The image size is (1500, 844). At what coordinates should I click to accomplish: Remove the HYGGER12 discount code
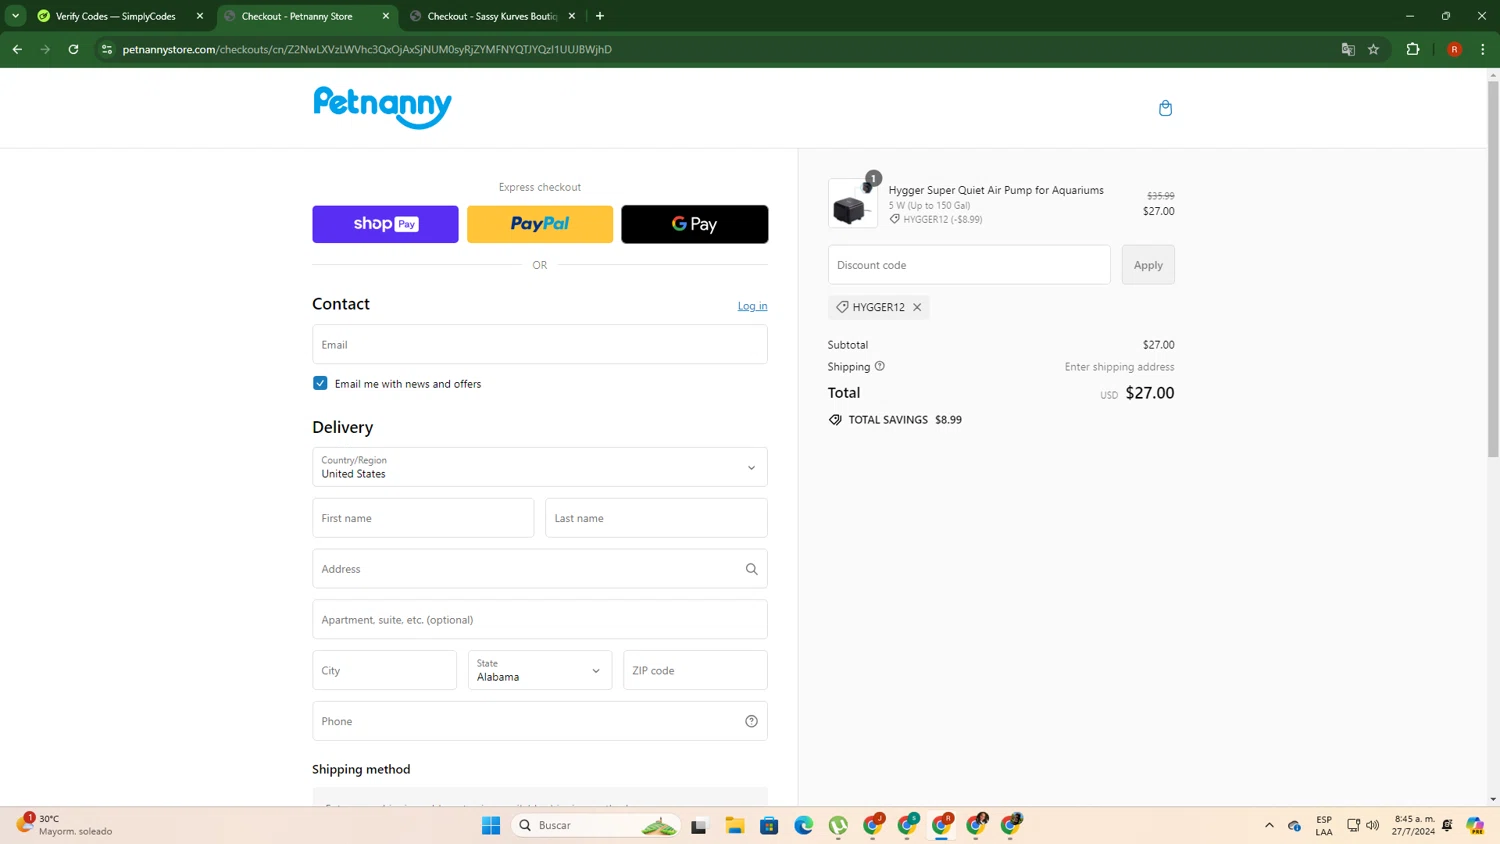[917, 307]
